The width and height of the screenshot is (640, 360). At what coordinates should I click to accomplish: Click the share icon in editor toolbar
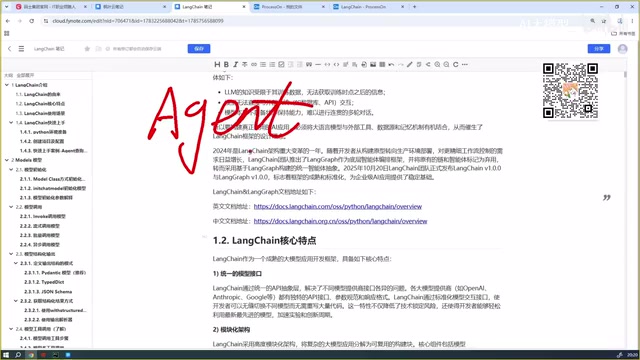pyautogui.click(x=428, y=64)
